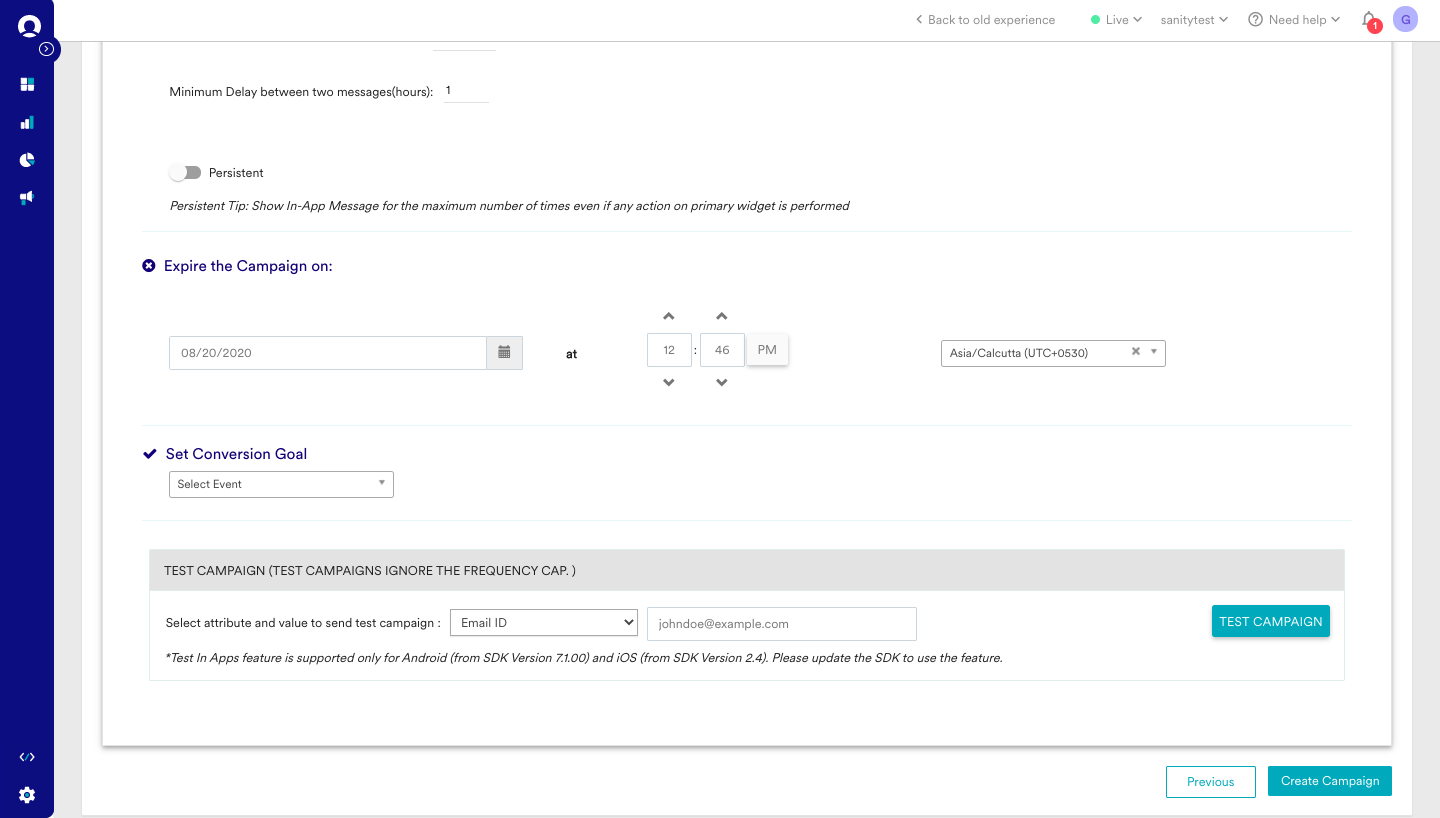This screenshot has height=818, width=1440.
Task: Toggle the Persistent switch
Action: click(185, 173)
